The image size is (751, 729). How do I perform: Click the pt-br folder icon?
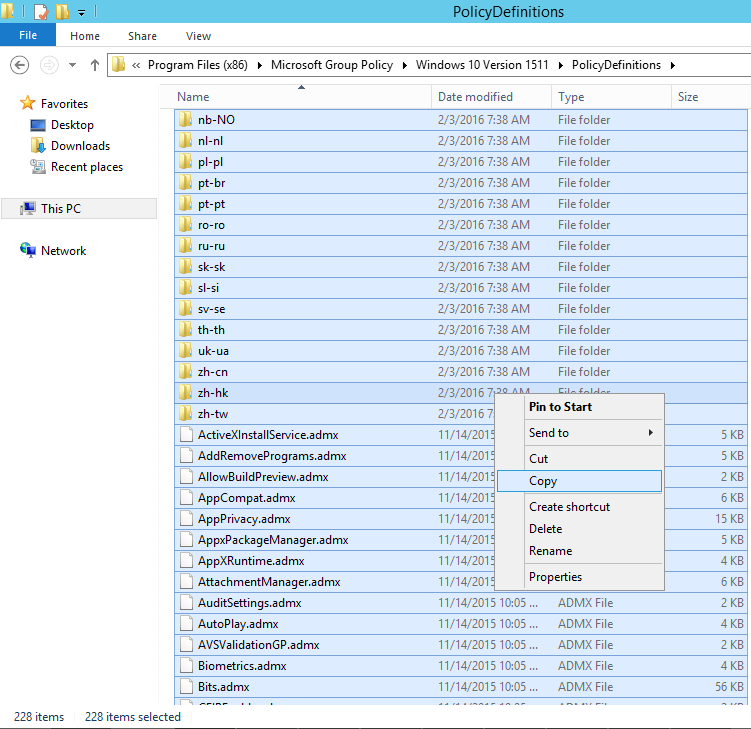point(185,182)
